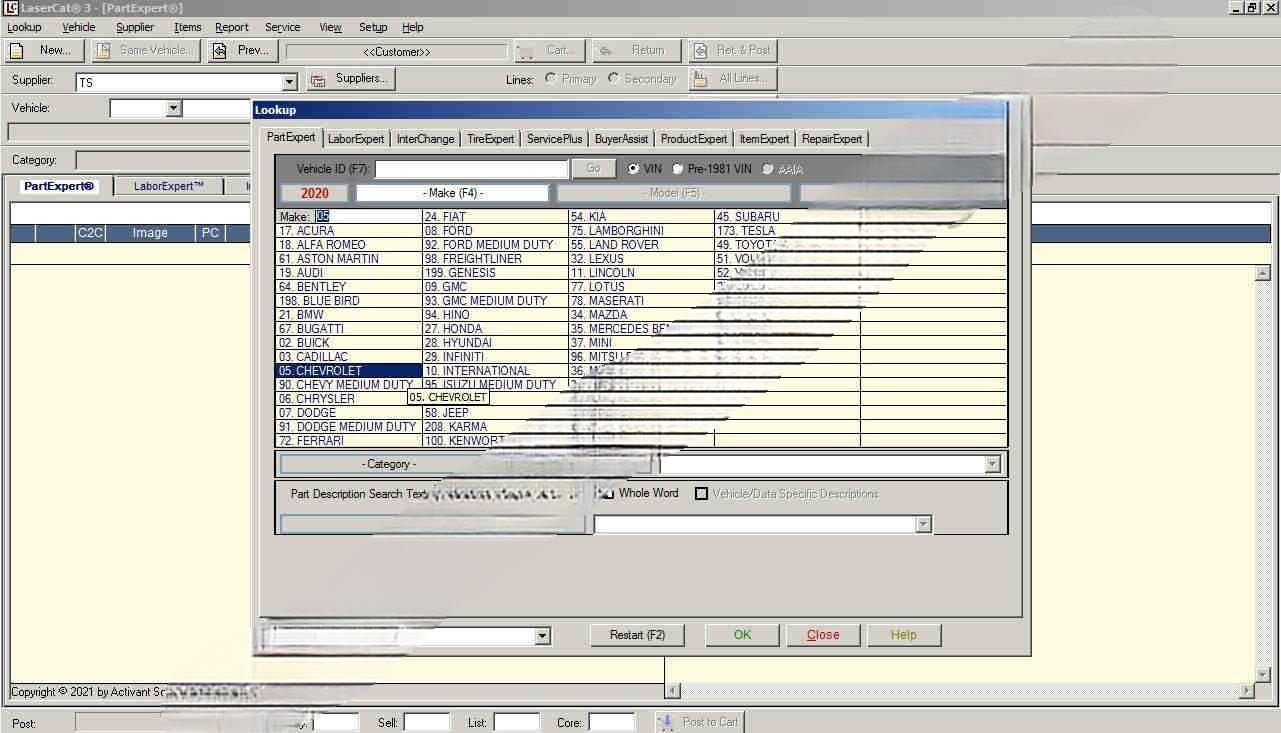Switch to InterChange tab
1281x733 pixels.
pyautogui.click(x=425, y=139)
